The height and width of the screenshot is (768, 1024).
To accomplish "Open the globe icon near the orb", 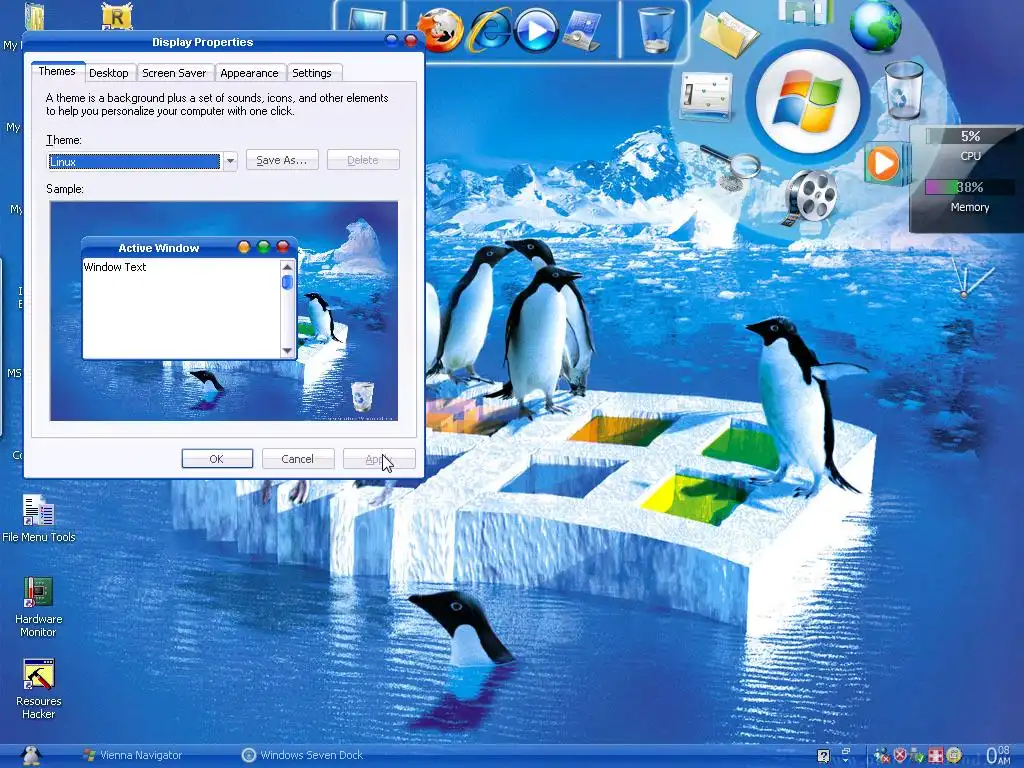I will (x=875, y=26).
